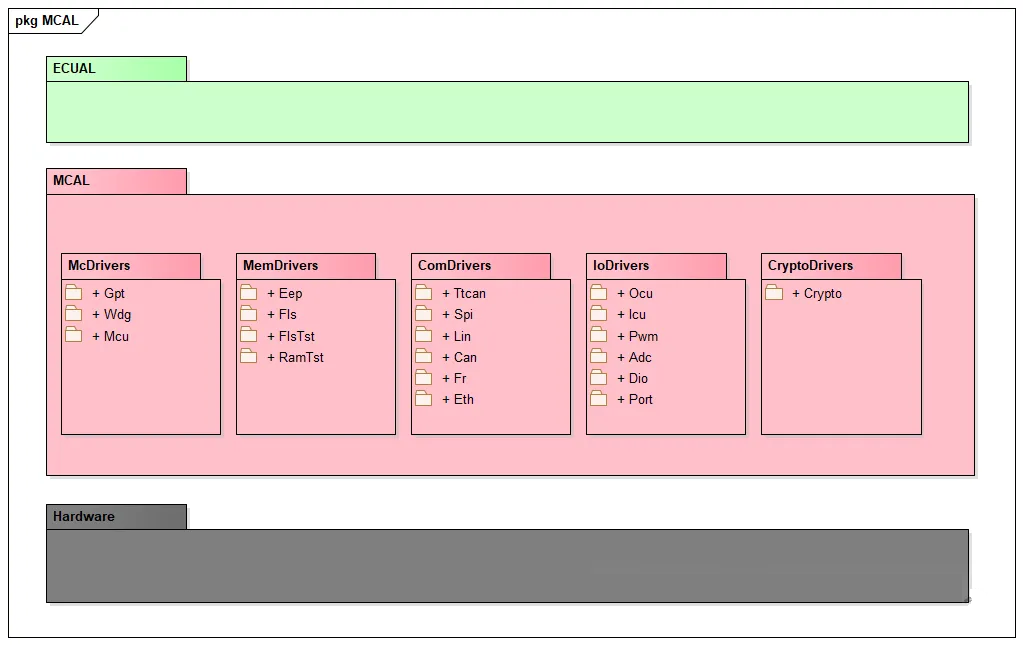Screen dimensions: 1027x645
Task: Click the + Spi package entry
Action: click(457, 315)
